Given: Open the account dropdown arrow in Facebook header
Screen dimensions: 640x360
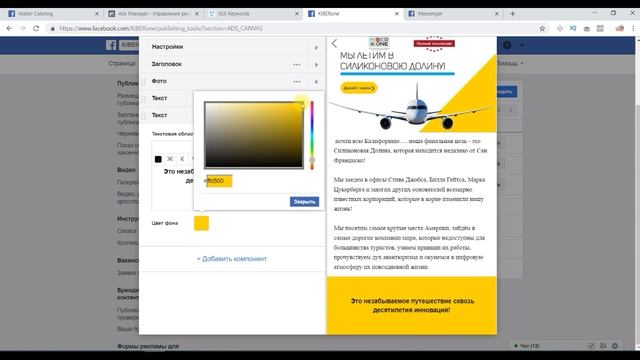Looking at the screenshot, I should point(522,45).
